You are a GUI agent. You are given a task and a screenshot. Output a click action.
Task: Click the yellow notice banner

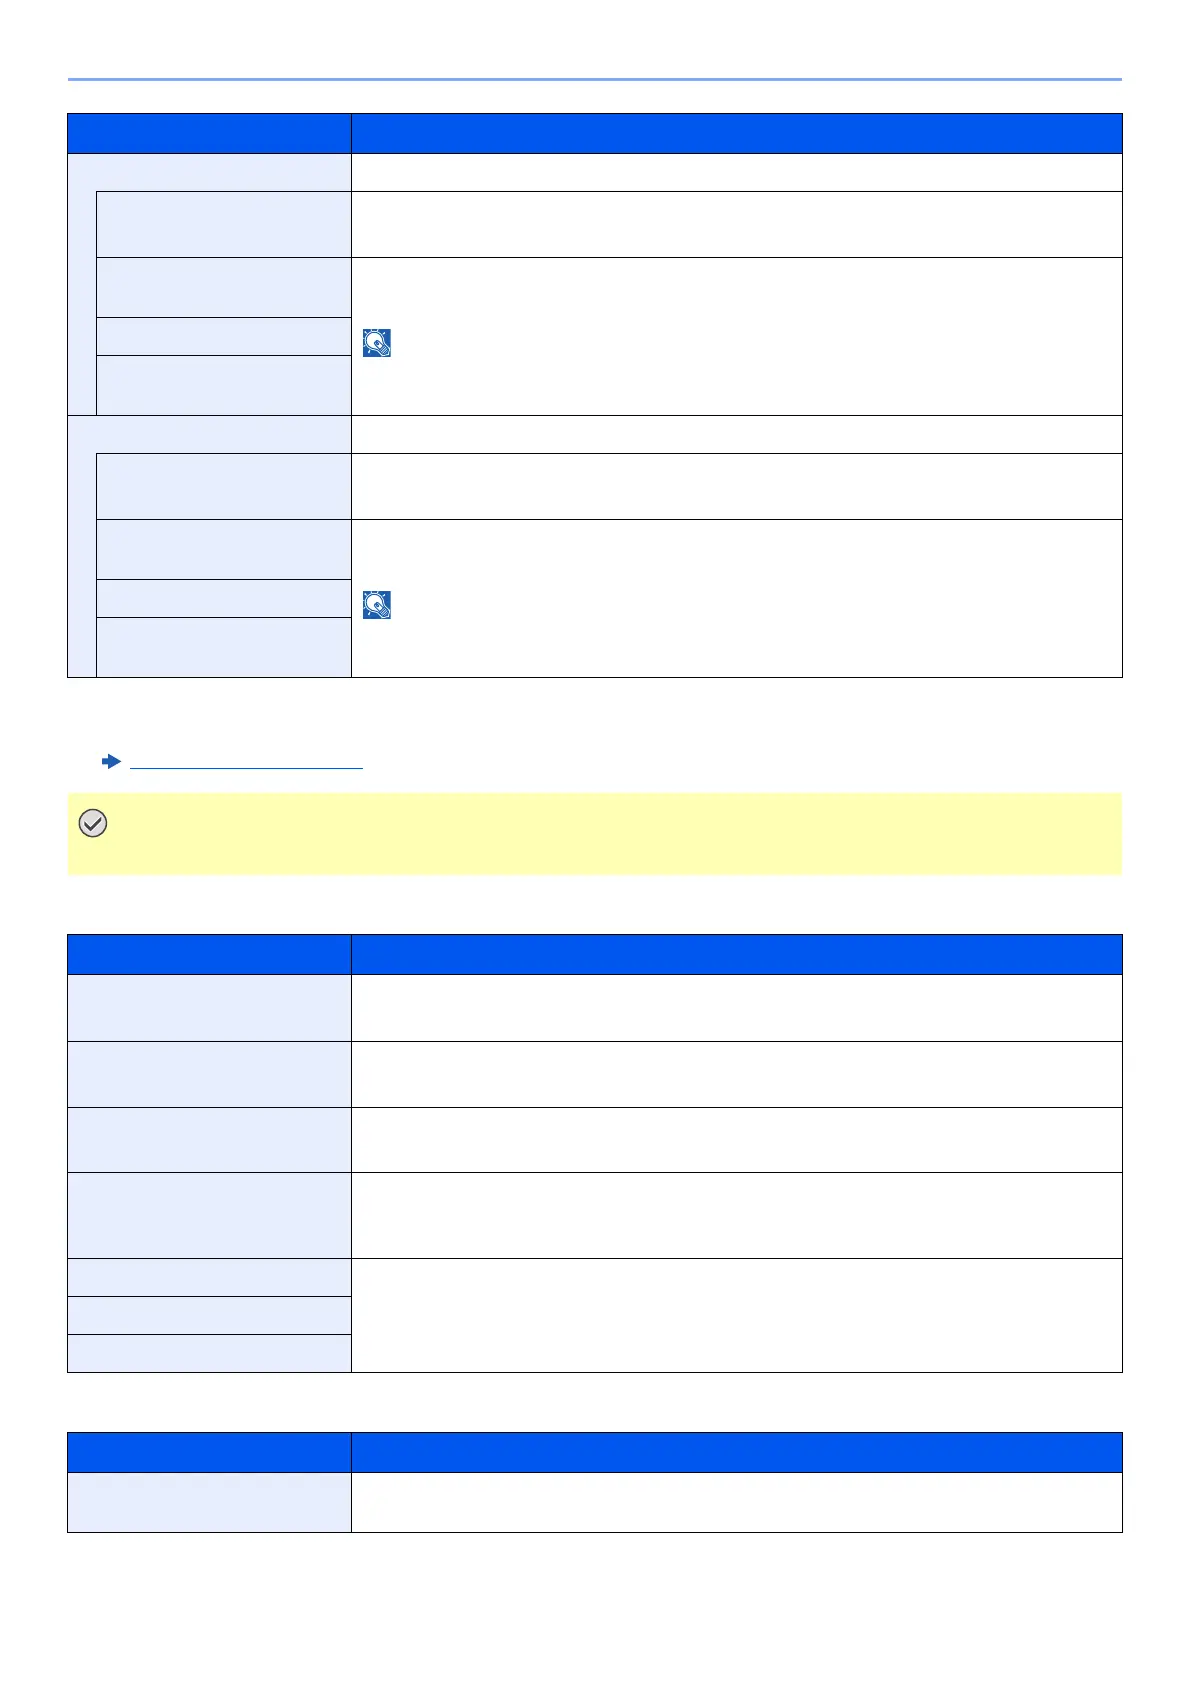pos(595,834)
